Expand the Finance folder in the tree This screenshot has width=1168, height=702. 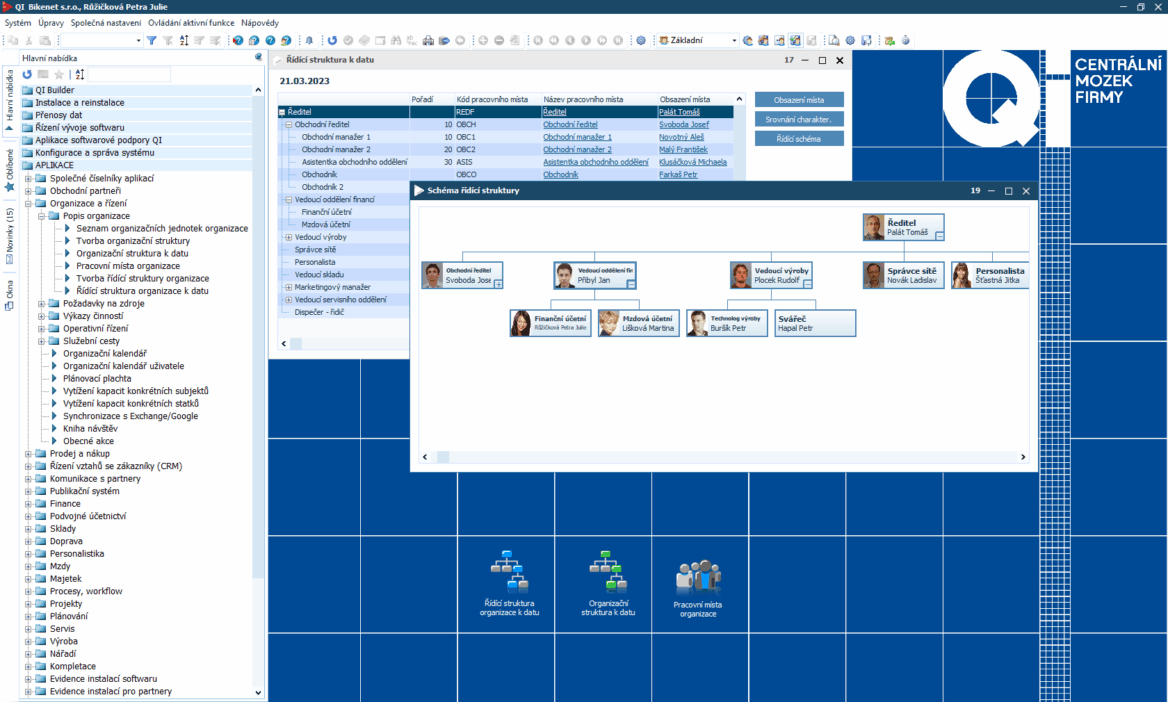(29, 504)
